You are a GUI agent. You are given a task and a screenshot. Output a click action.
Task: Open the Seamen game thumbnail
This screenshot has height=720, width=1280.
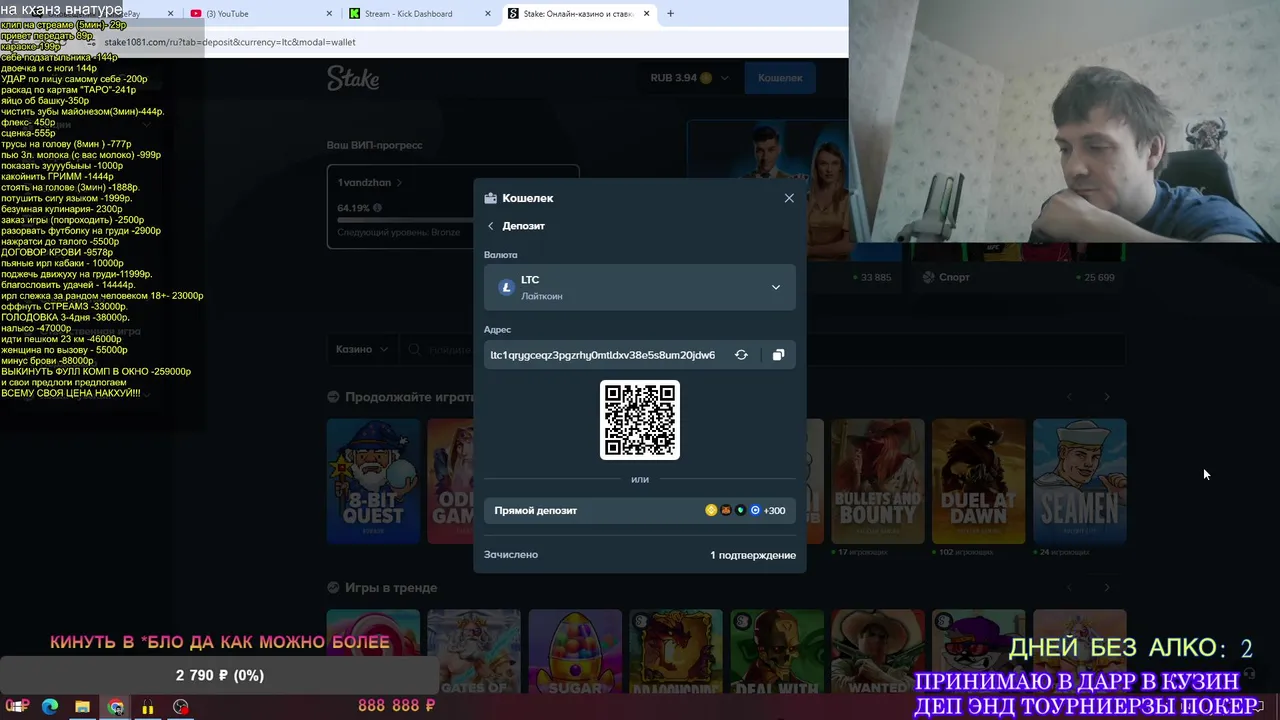click(x=1079, y=481)
